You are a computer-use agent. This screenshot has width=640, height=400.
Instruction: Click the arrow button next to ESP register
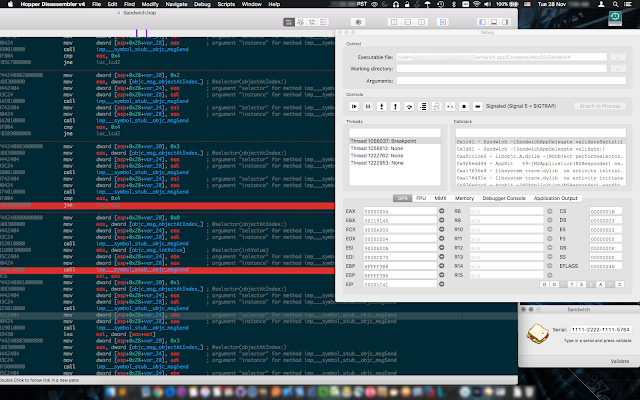coord(441,275)
